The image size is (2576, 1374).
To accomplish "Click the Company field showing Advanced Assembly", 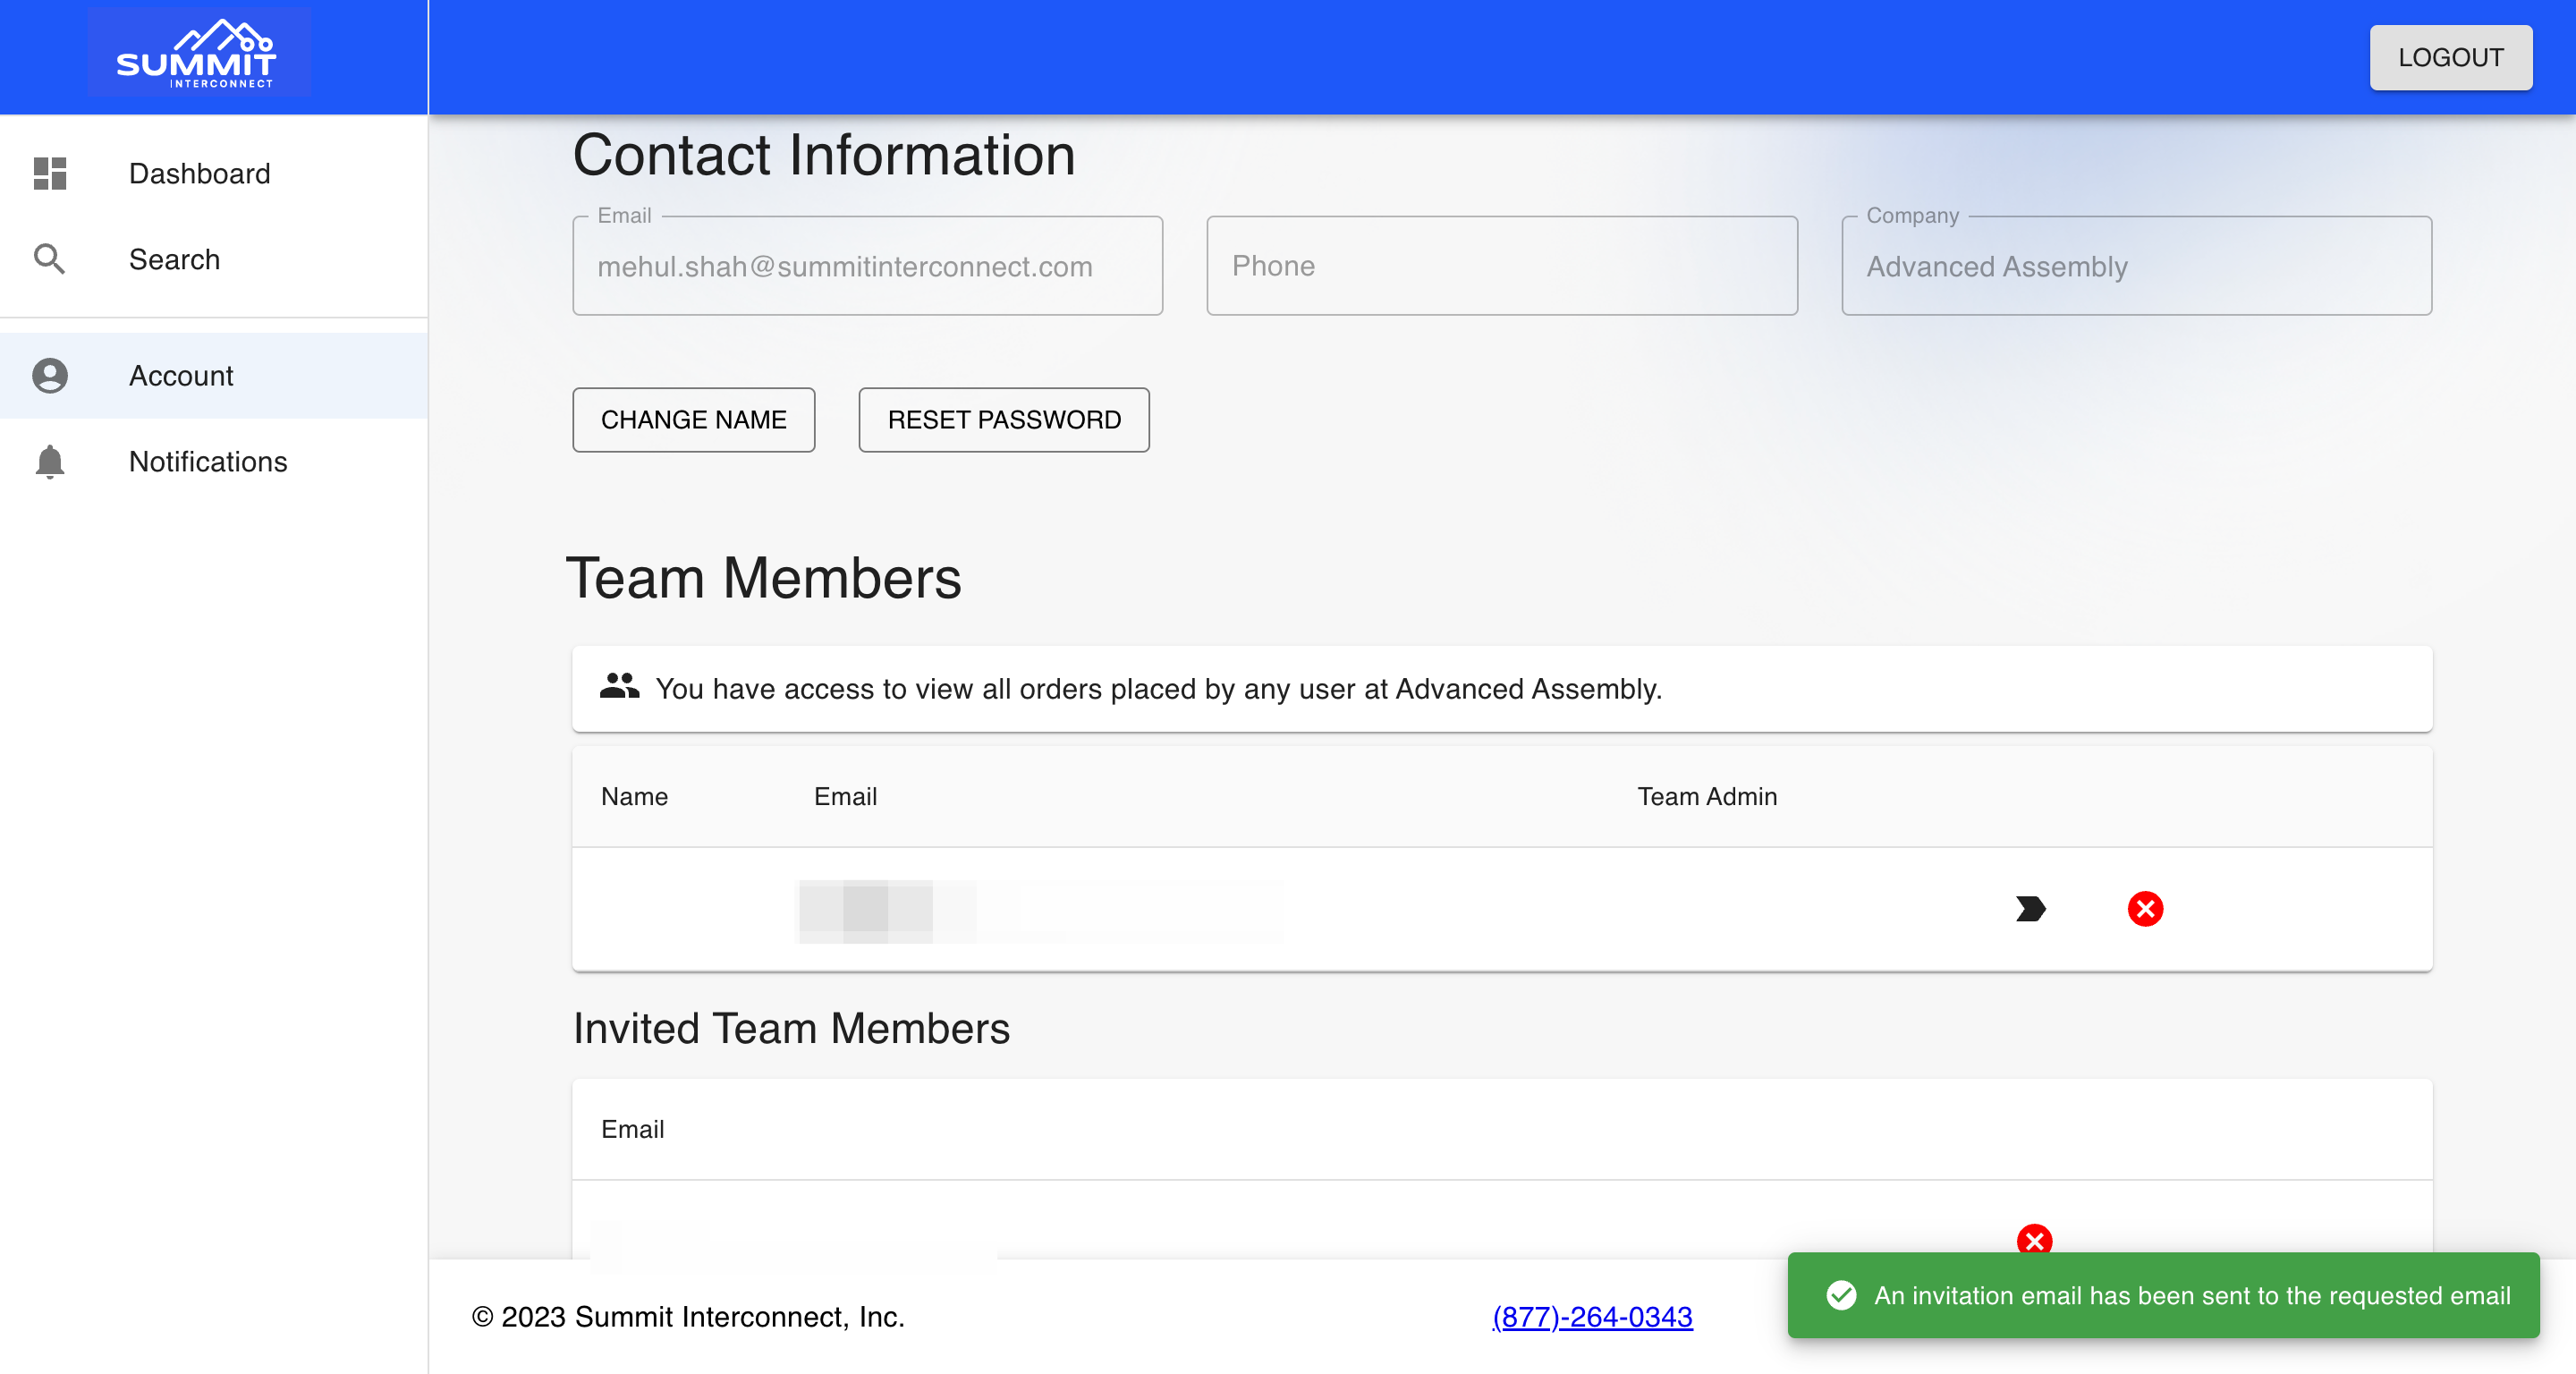I will [2136, 265].
